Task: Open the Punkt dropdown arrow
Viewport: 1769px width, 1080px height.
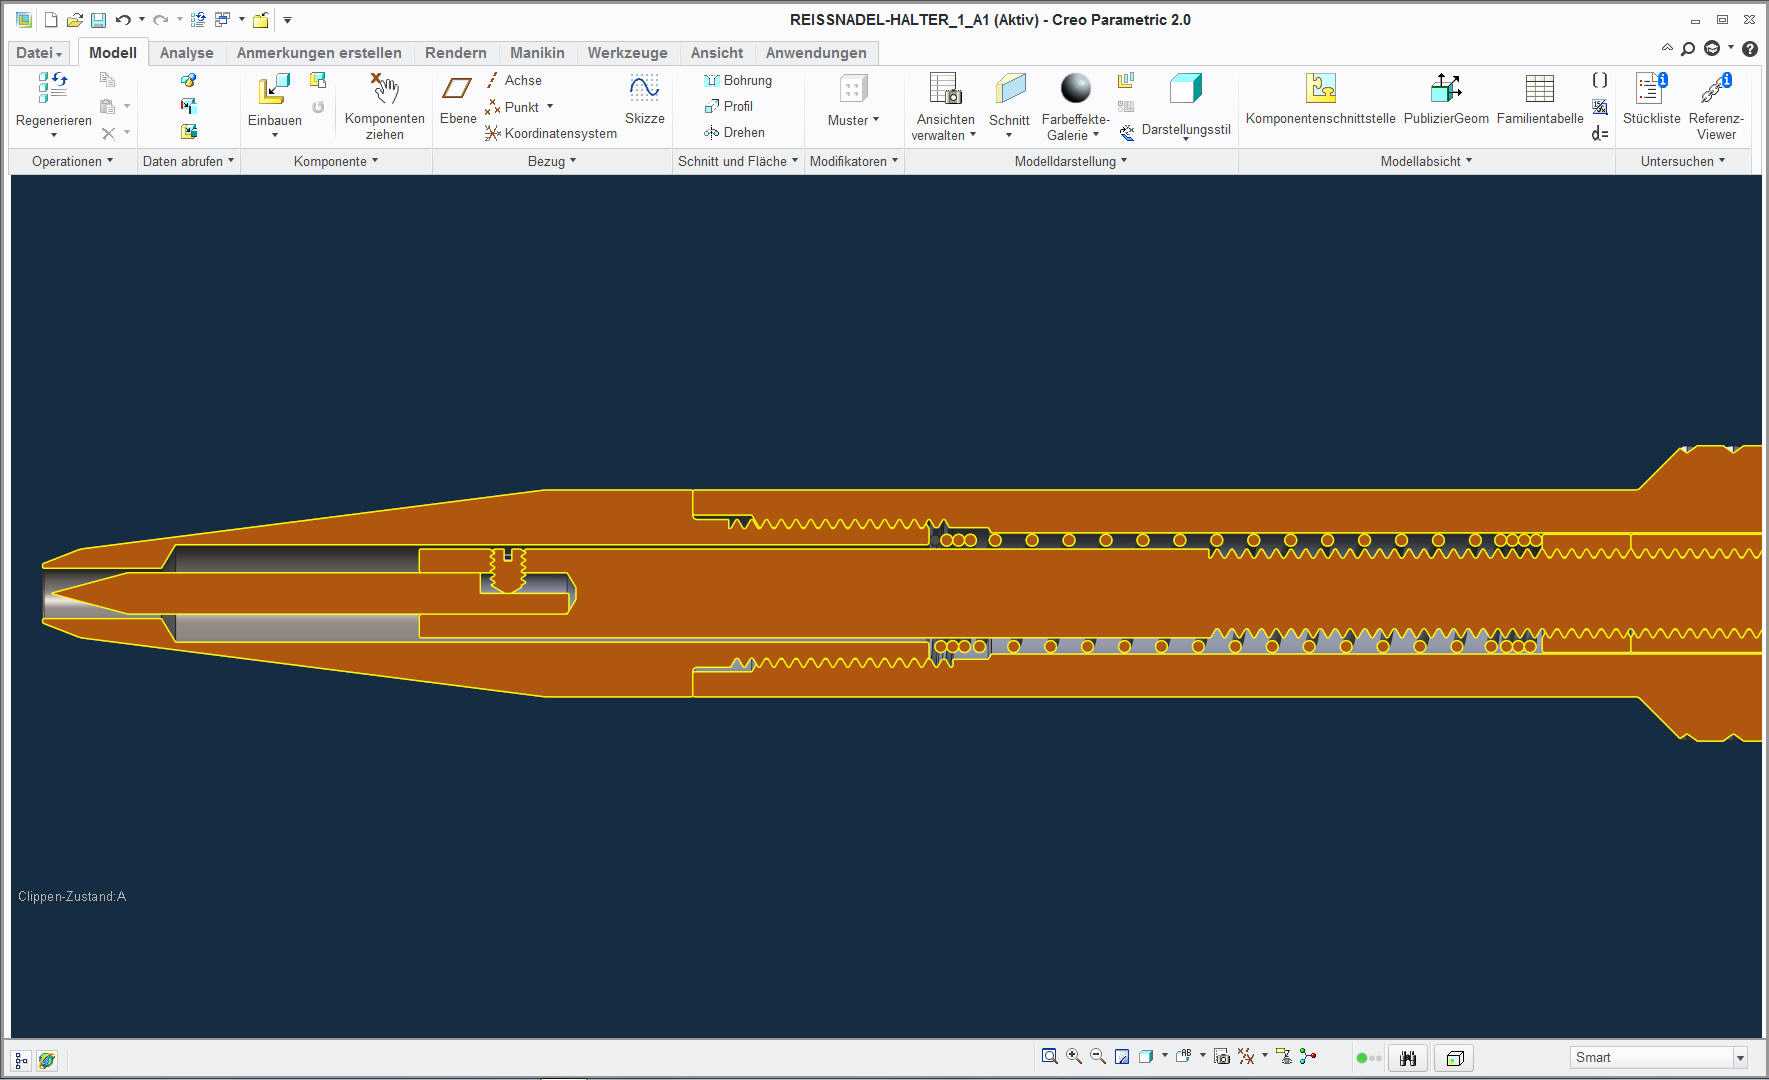Action: pos(550,107)
